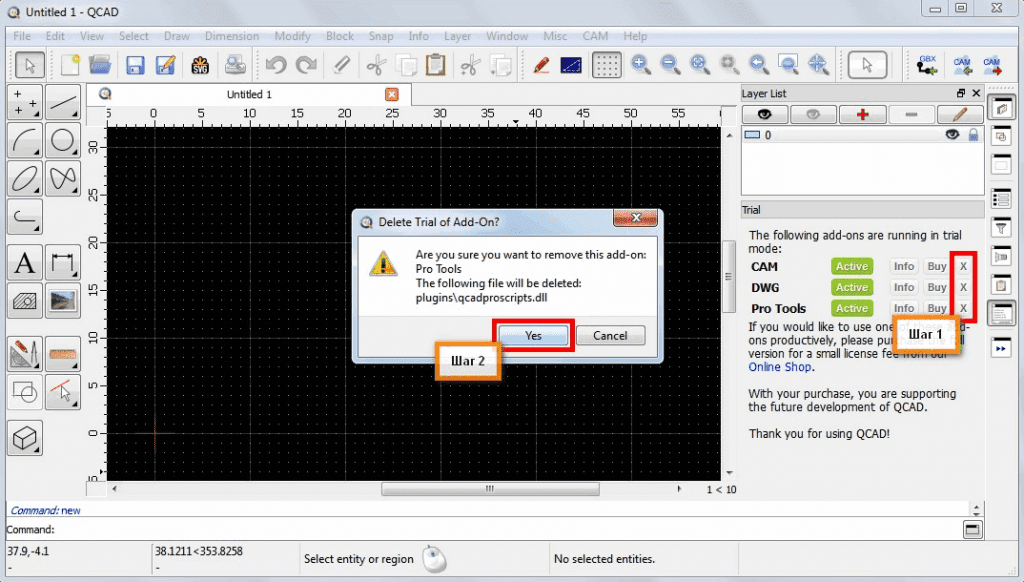The height and width of the screenshot is (582, 1024).
Task: Click the red pencil toolbar icon
Action: tap(541, 65)
